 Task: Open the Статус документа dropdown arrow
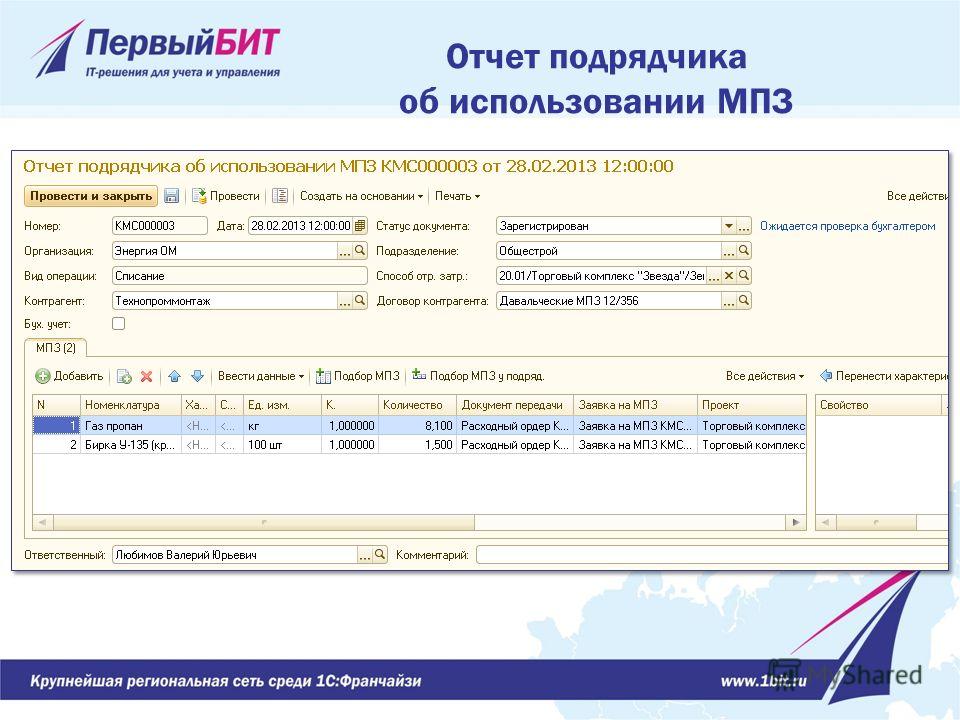pos(729,226)
